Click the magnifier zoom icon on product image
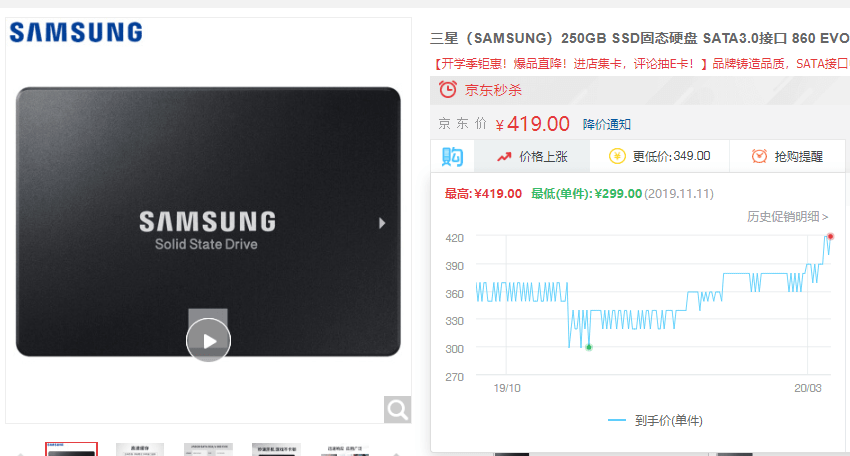 [x=397, y=409]
